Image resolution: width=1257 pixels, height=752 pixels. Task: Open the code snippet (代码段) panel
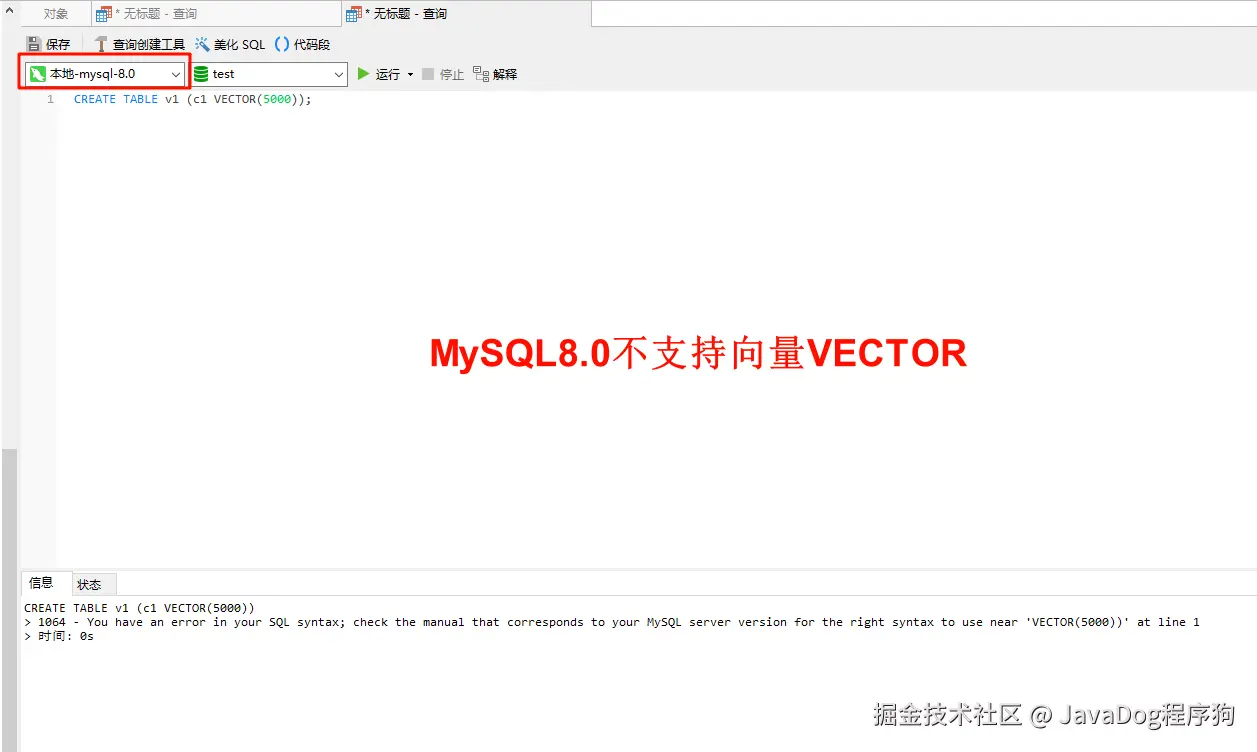[302, 44]
